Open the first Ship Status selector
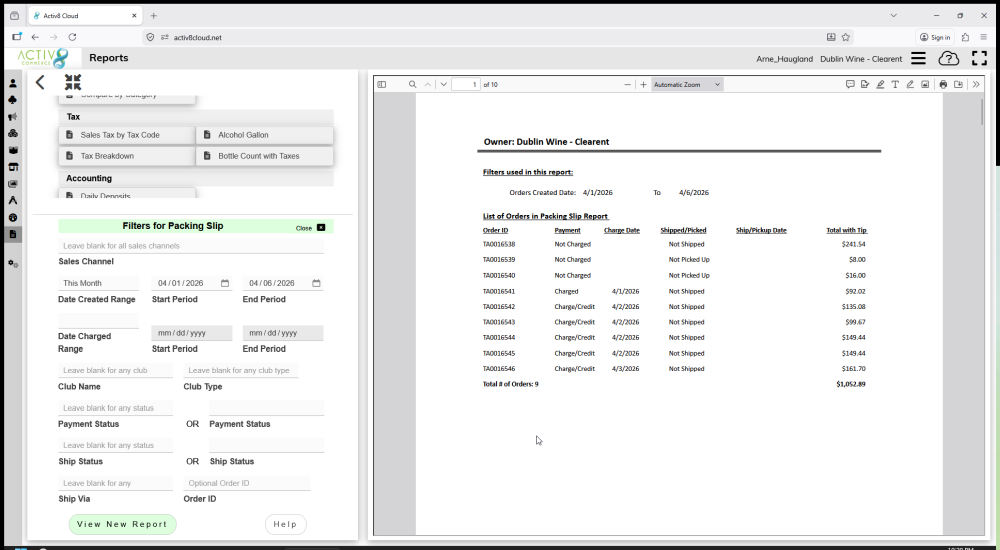 click(x=115, y=445)
